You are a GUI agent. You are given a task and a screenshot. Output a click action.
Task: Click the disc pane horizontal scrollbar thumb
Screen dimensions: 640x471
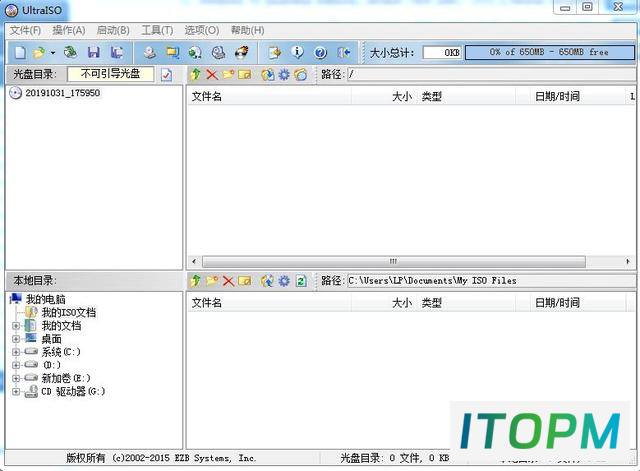[393, 261]
